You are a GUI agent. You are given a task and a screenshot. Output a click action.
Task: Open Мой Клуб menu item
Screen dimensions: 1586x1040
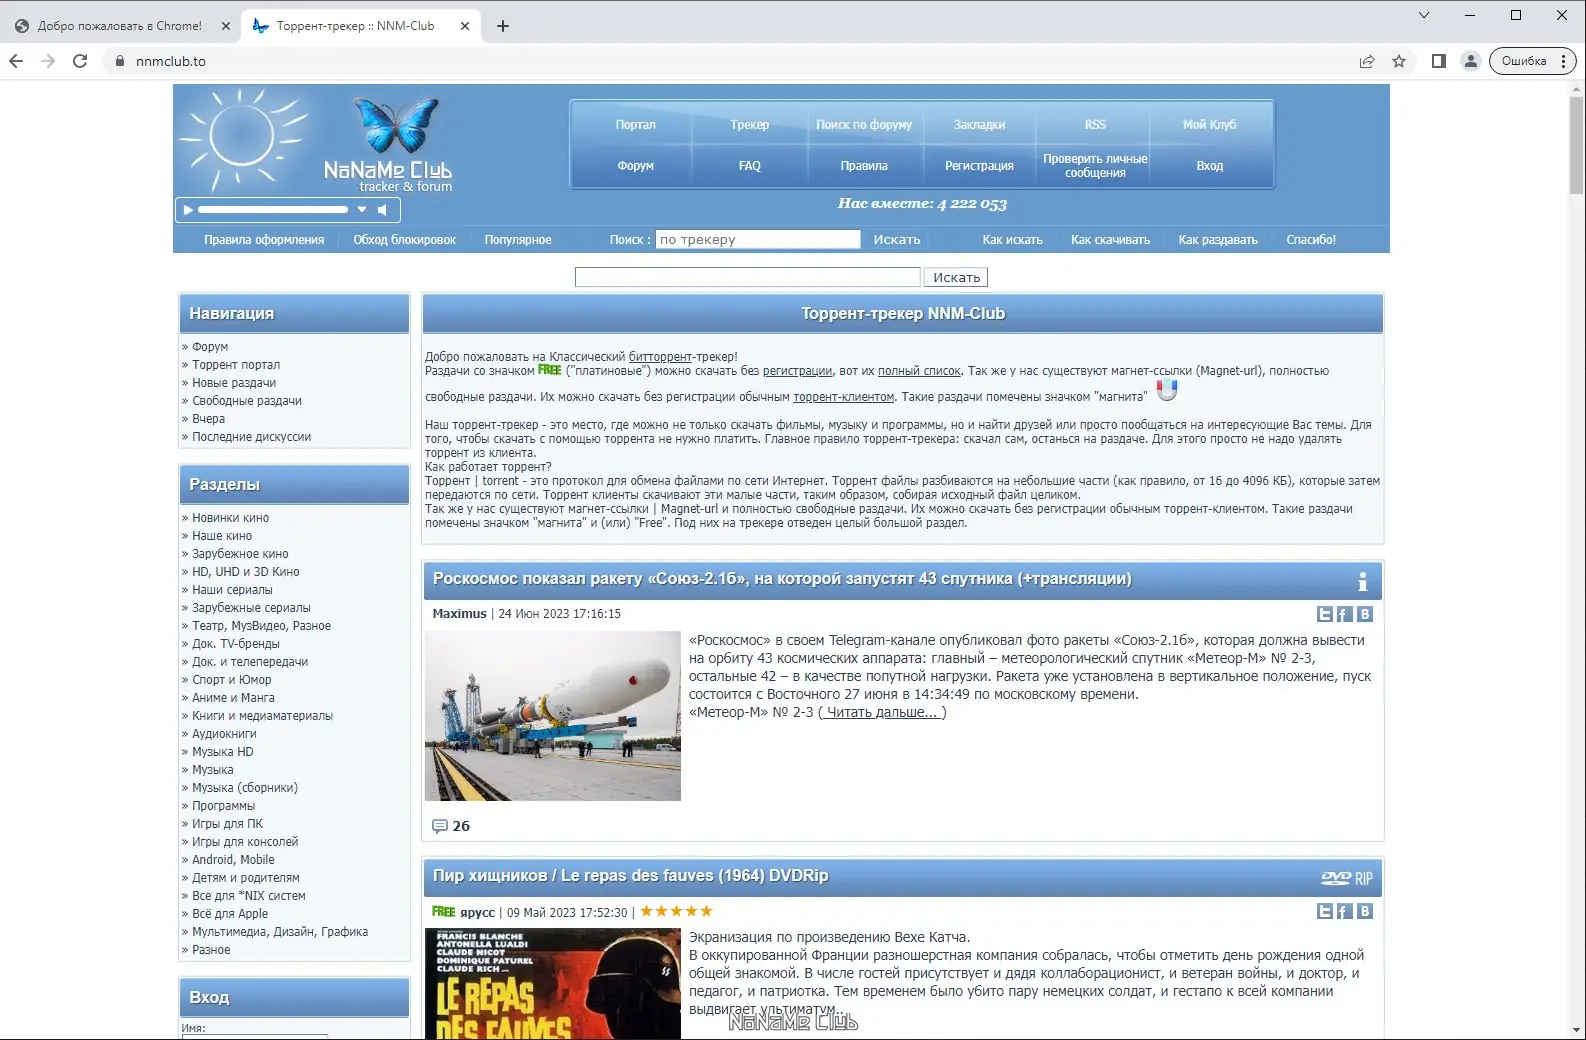click(1210, 125)
